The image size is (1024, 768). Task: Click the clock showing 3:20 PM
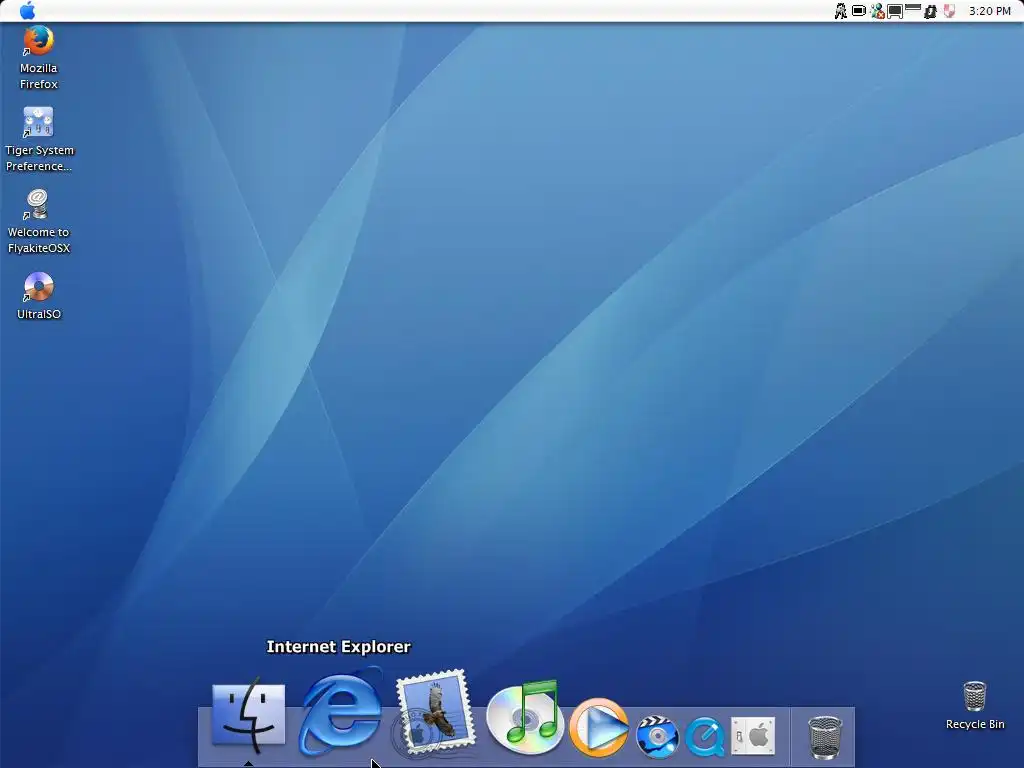[989, 10]
